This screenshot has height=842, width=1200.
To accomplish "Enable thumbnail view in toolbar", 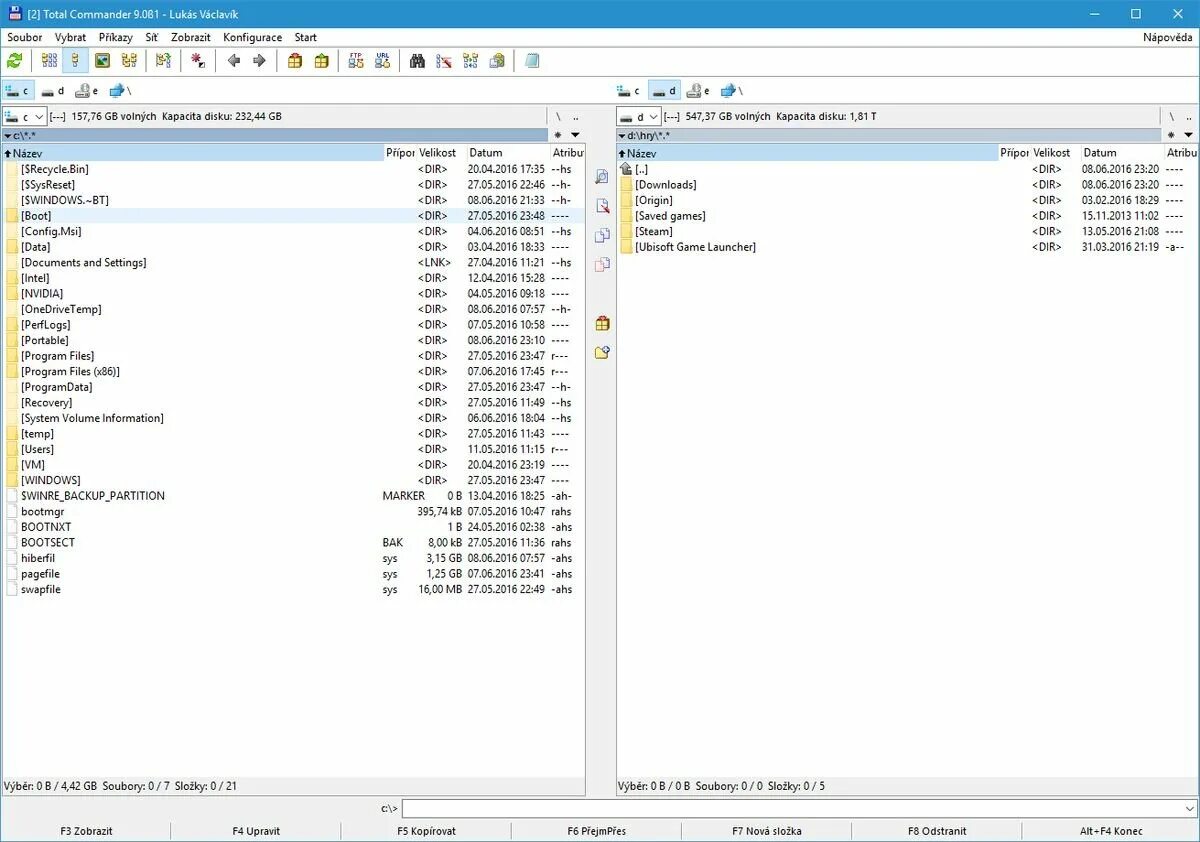I will (102, 61).
